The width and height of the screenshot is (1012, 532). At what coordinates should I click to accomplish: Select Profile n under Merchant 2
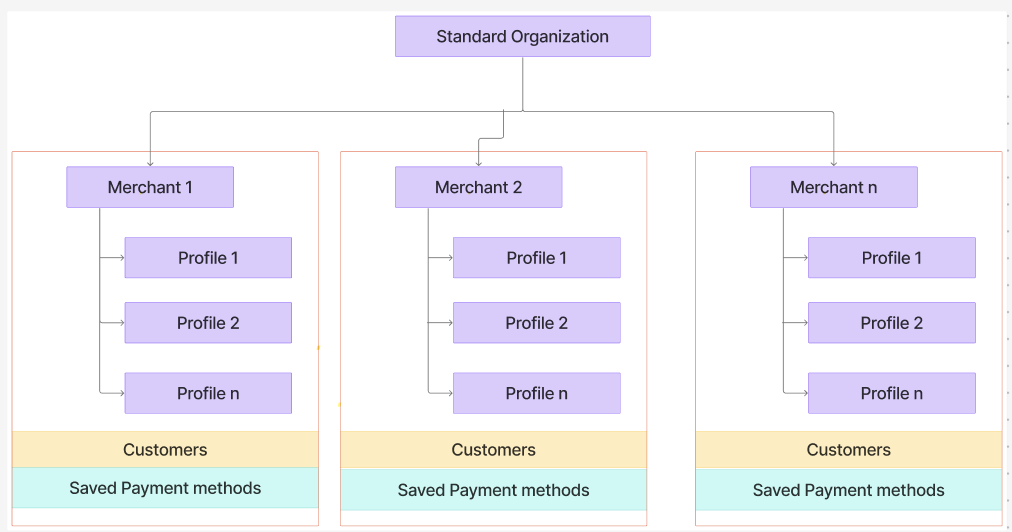point(536,393)
